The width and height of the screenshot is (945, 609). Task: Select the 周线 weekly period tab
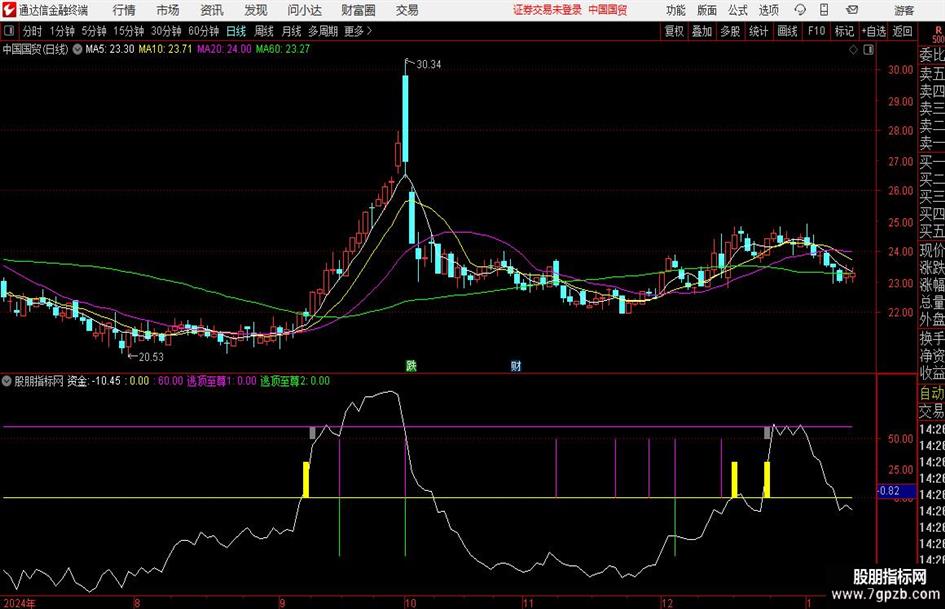click(x=263, y=31)
